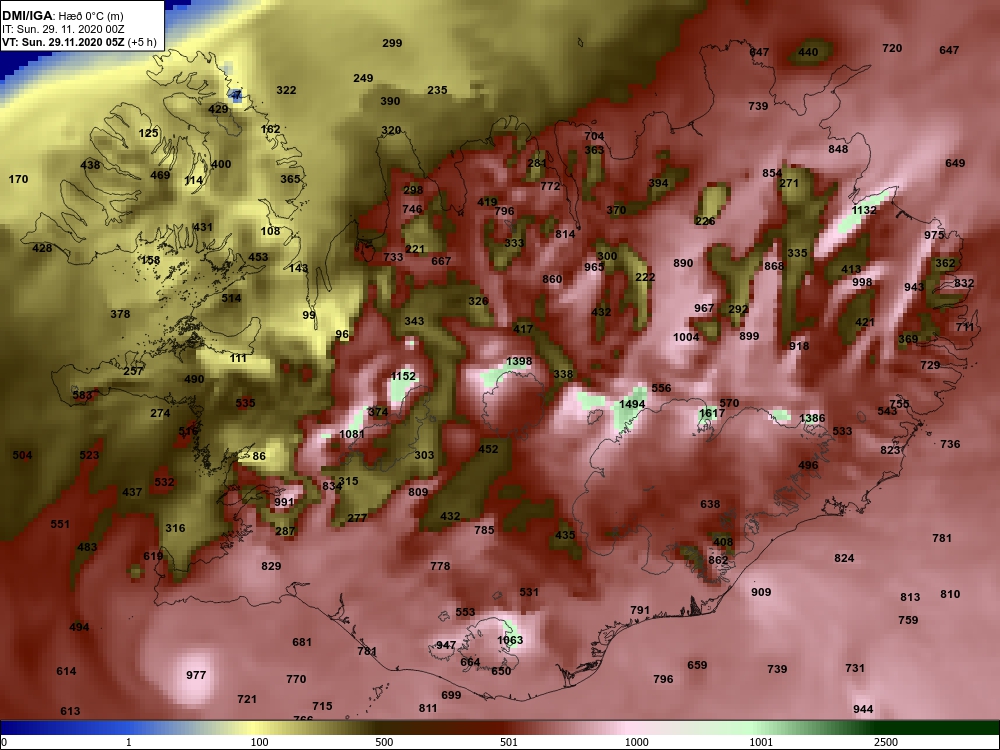Click the map value '848'
Viewport: 1000px width, 750px height.
point(838,149)
